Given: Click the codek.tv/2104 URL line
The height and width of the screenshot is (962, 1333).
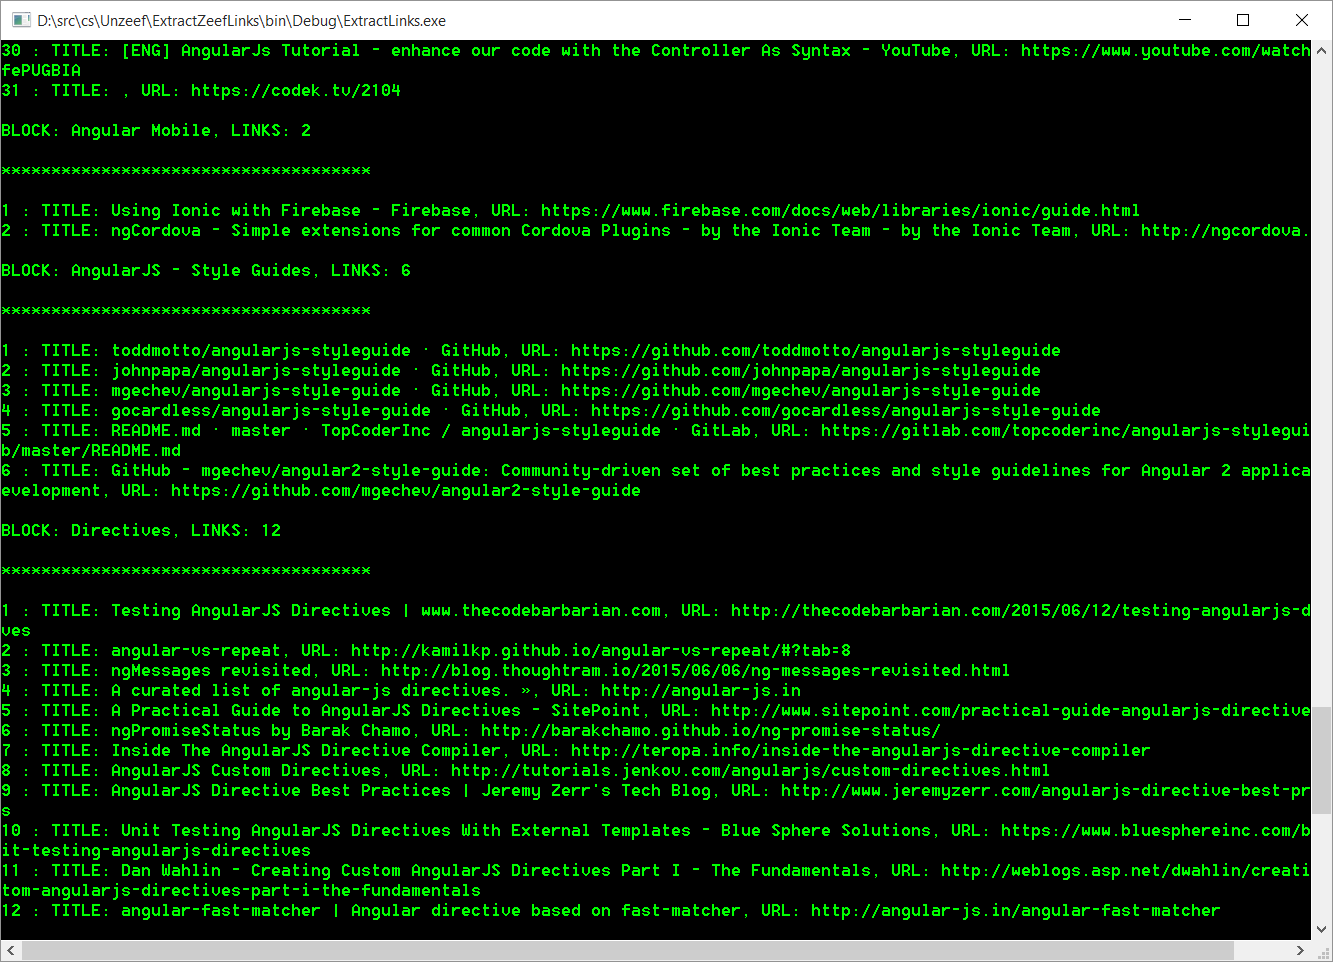Looking at the screenshot, I should (x=201, y=90).
